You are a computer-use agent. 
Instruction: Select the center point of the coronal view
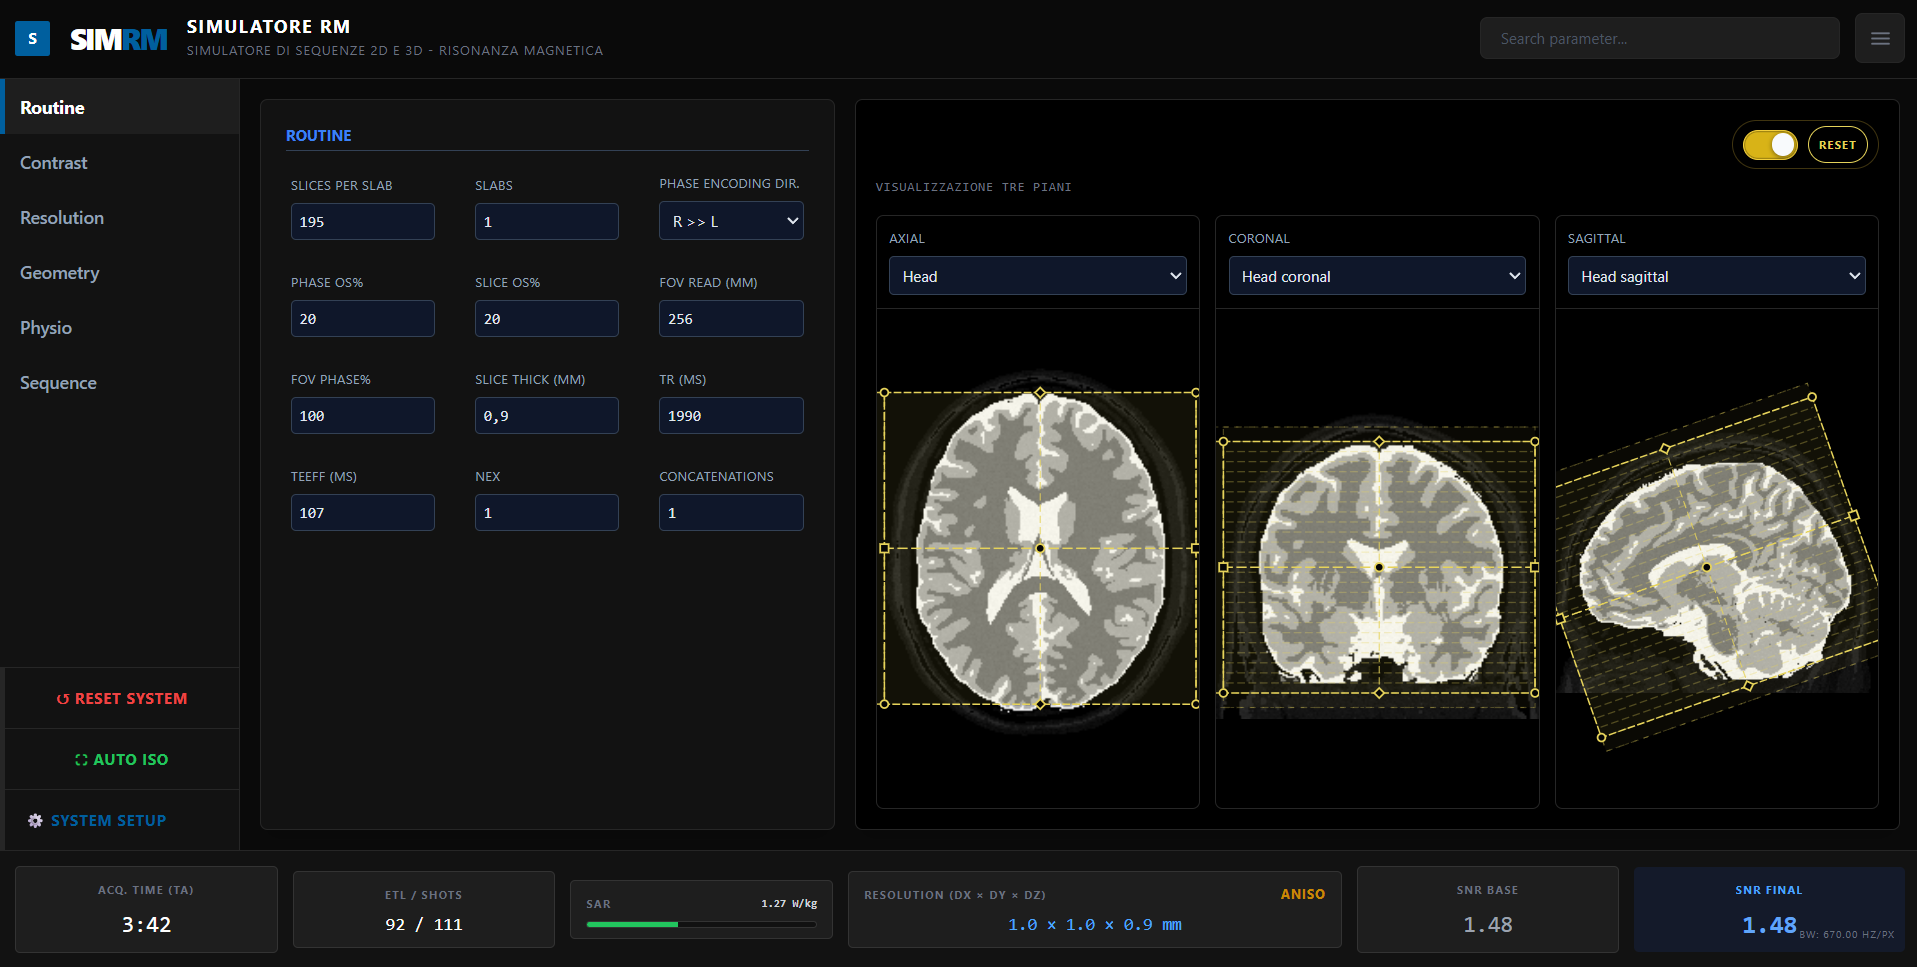1379,567
